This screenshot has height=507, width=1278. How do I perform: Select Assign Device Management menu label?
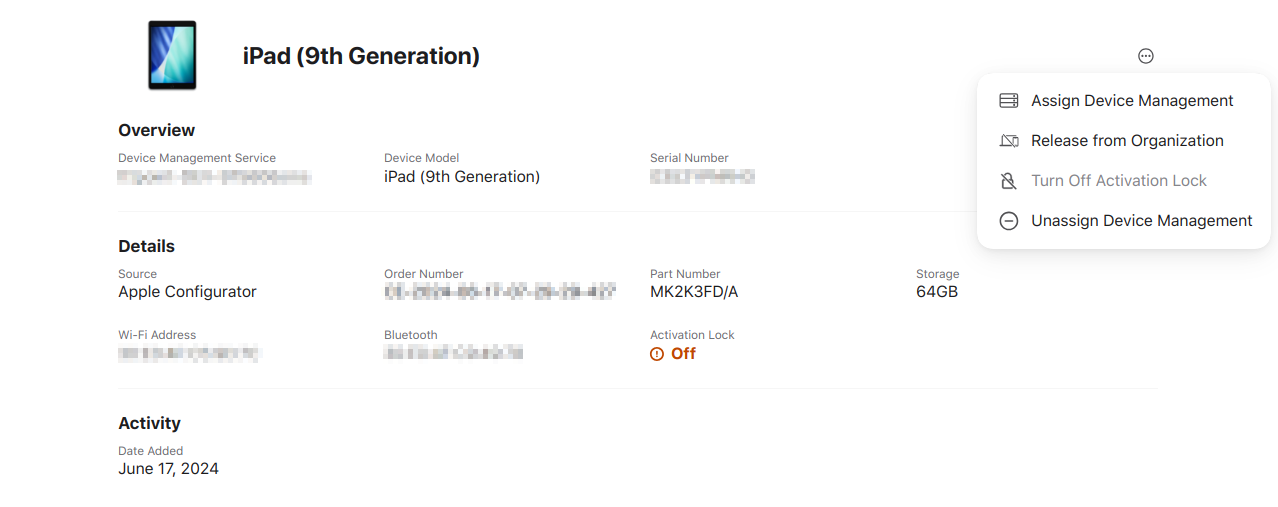coord(1132,101)
